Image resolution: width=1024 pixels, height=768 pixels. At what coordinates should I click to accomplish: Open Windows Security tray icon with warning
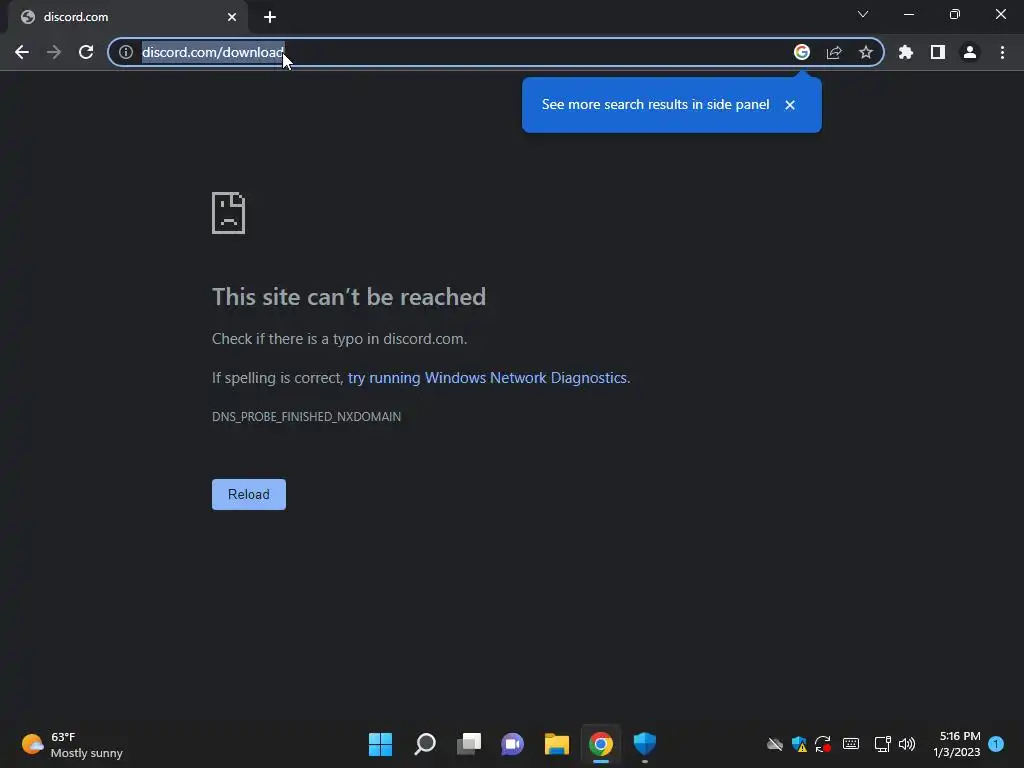(x=799, y=744)
